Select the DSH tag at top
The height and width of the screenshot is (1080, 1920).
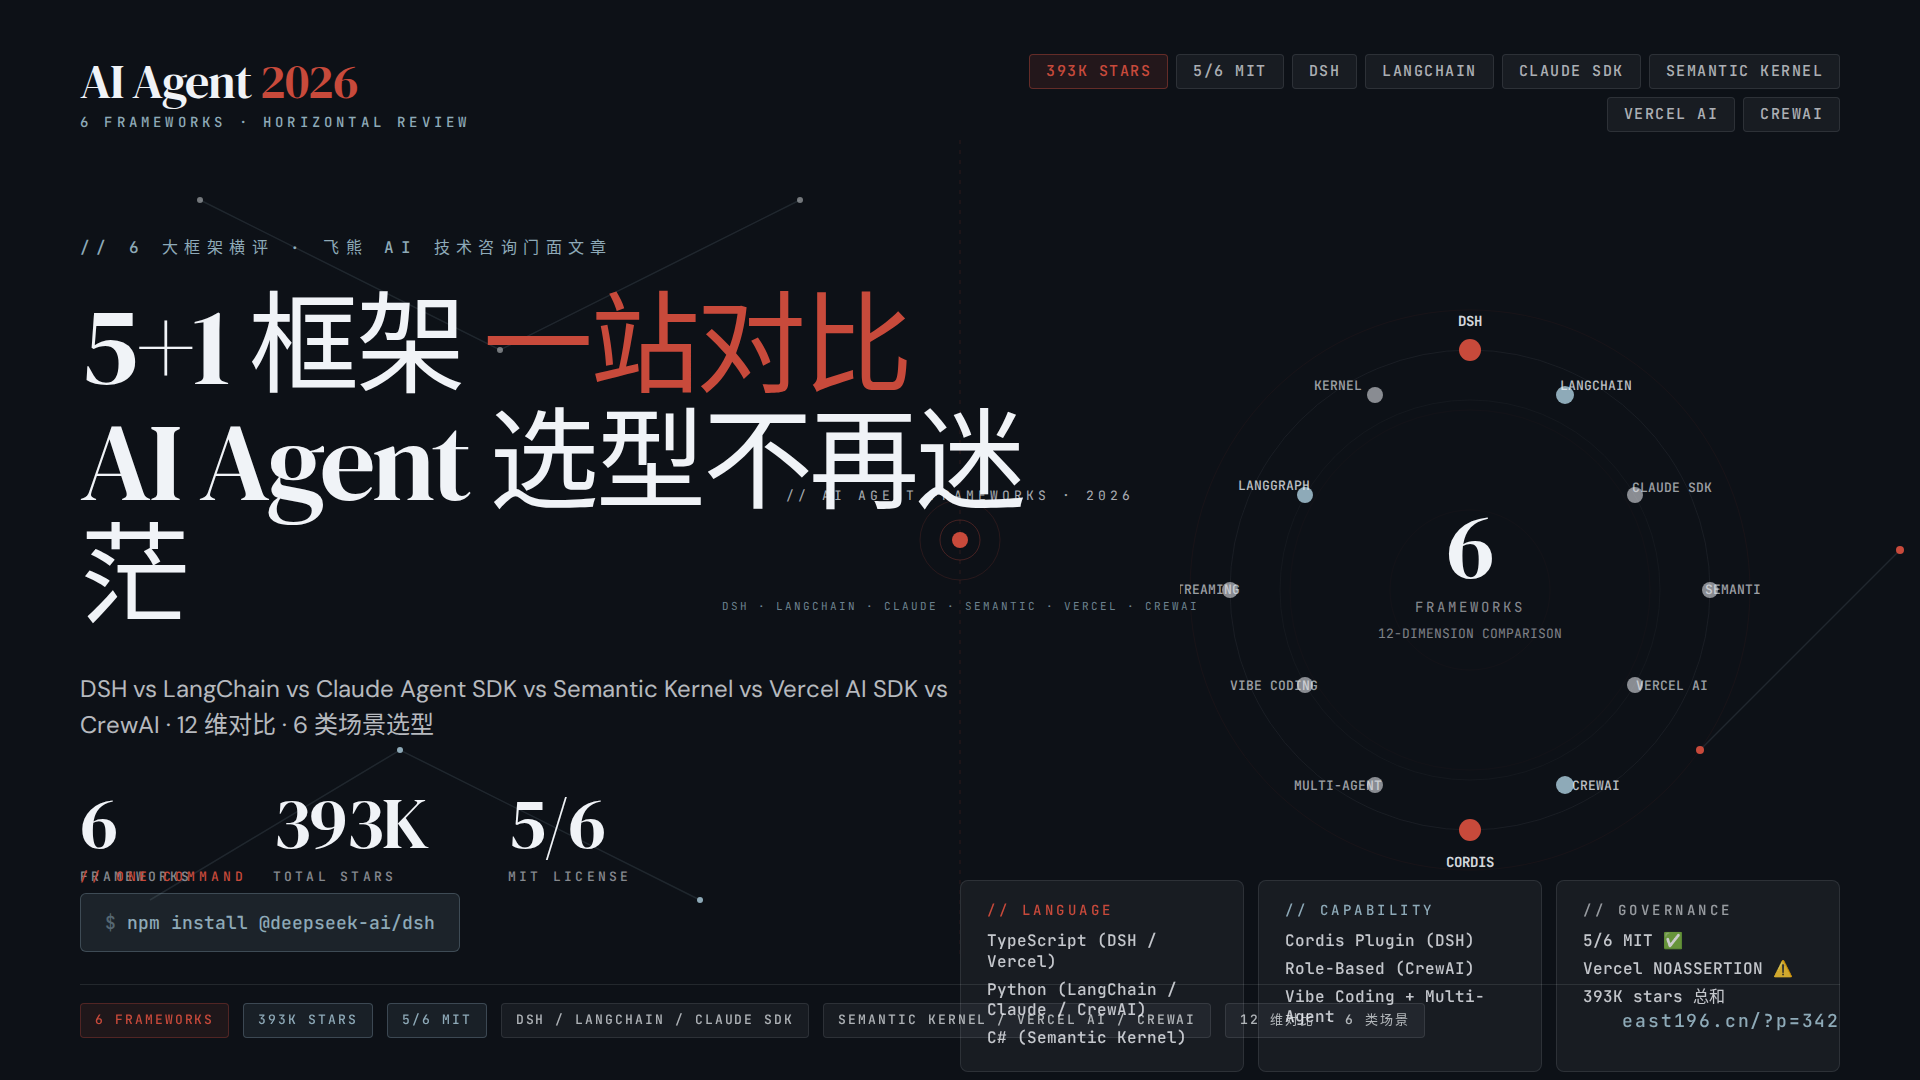(1324, 71)
